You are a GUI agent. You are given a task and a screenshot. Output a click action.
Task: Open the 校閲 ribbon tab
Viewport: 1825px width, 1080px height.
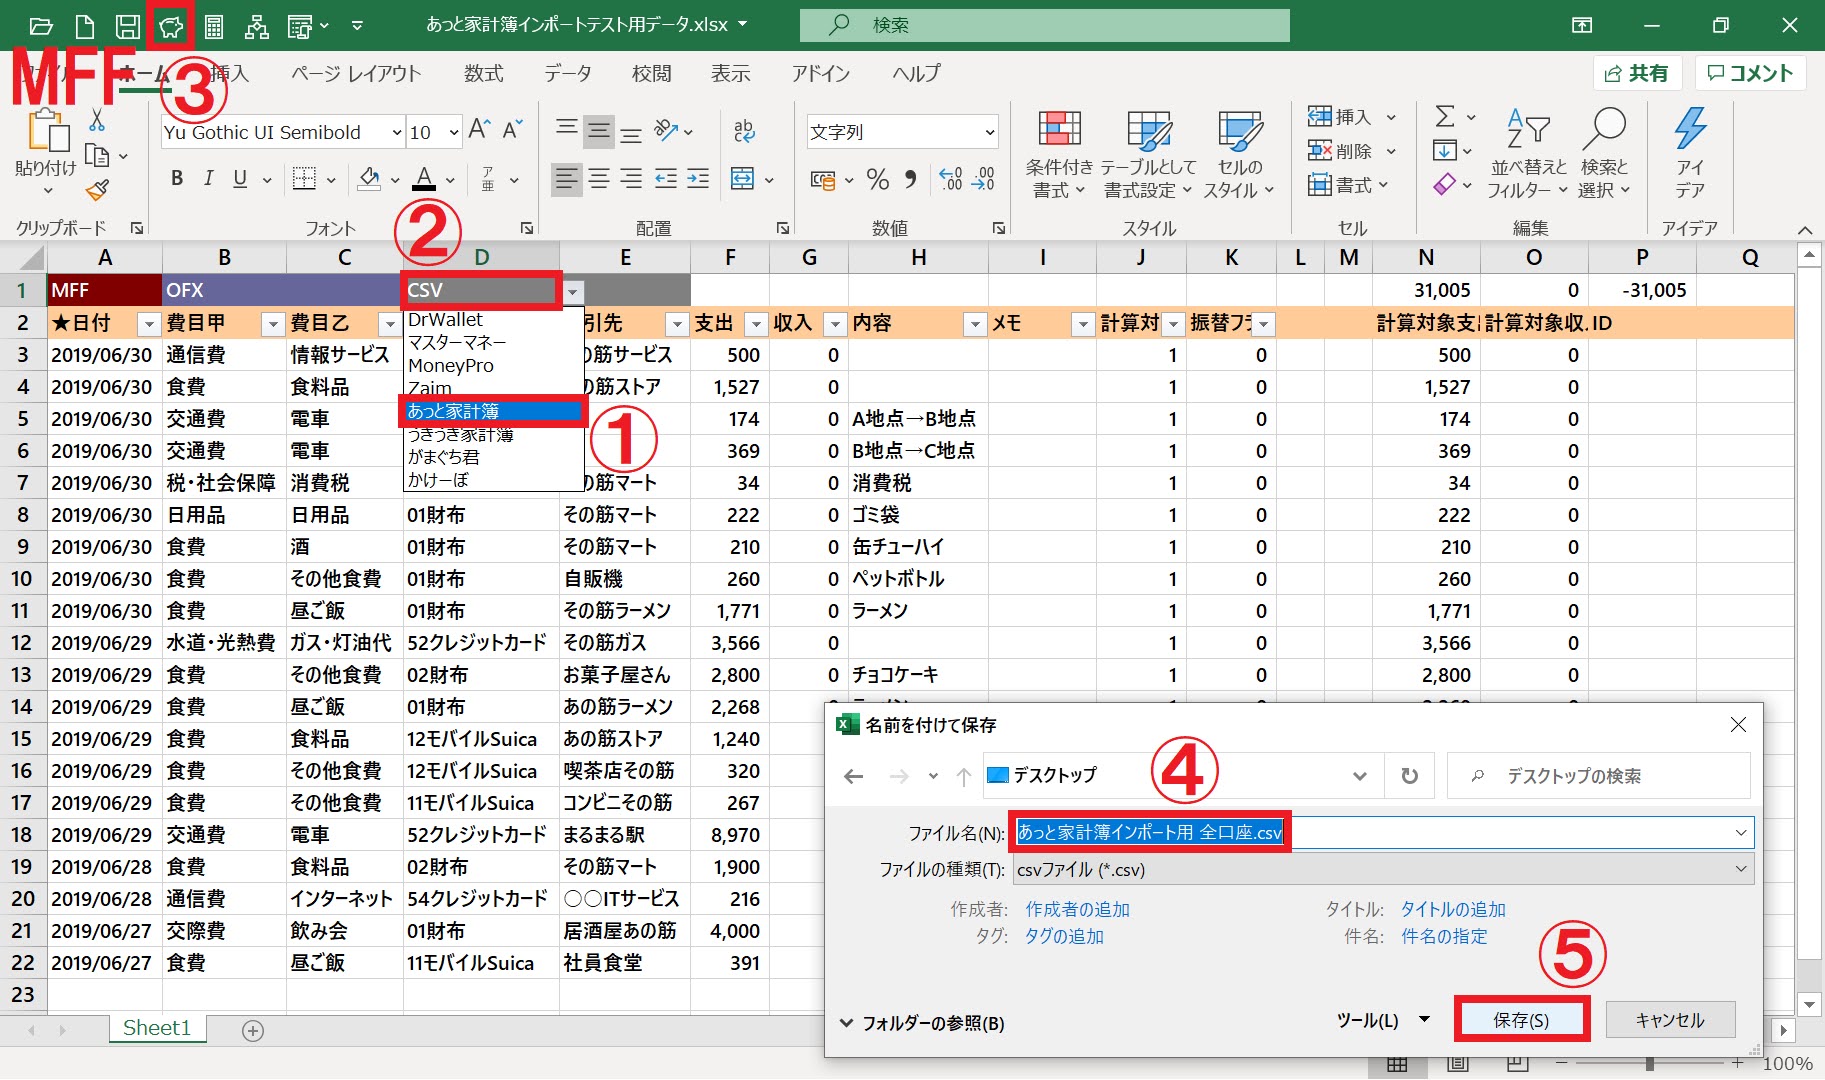pos(651,73)
